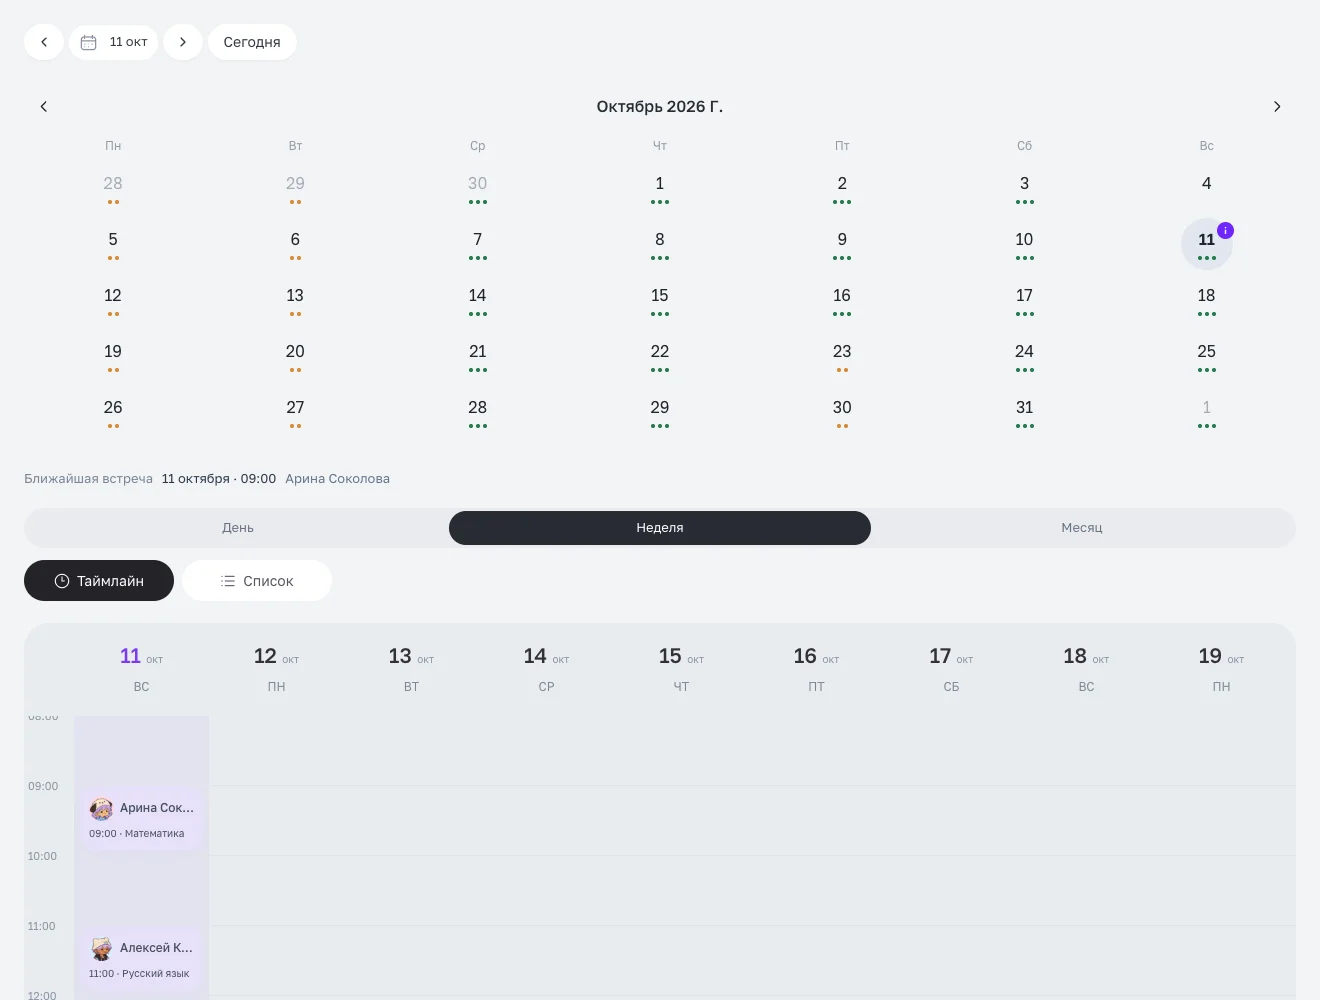
Task: Jump to today with the Сегодня button
Action: coord(252,42)
